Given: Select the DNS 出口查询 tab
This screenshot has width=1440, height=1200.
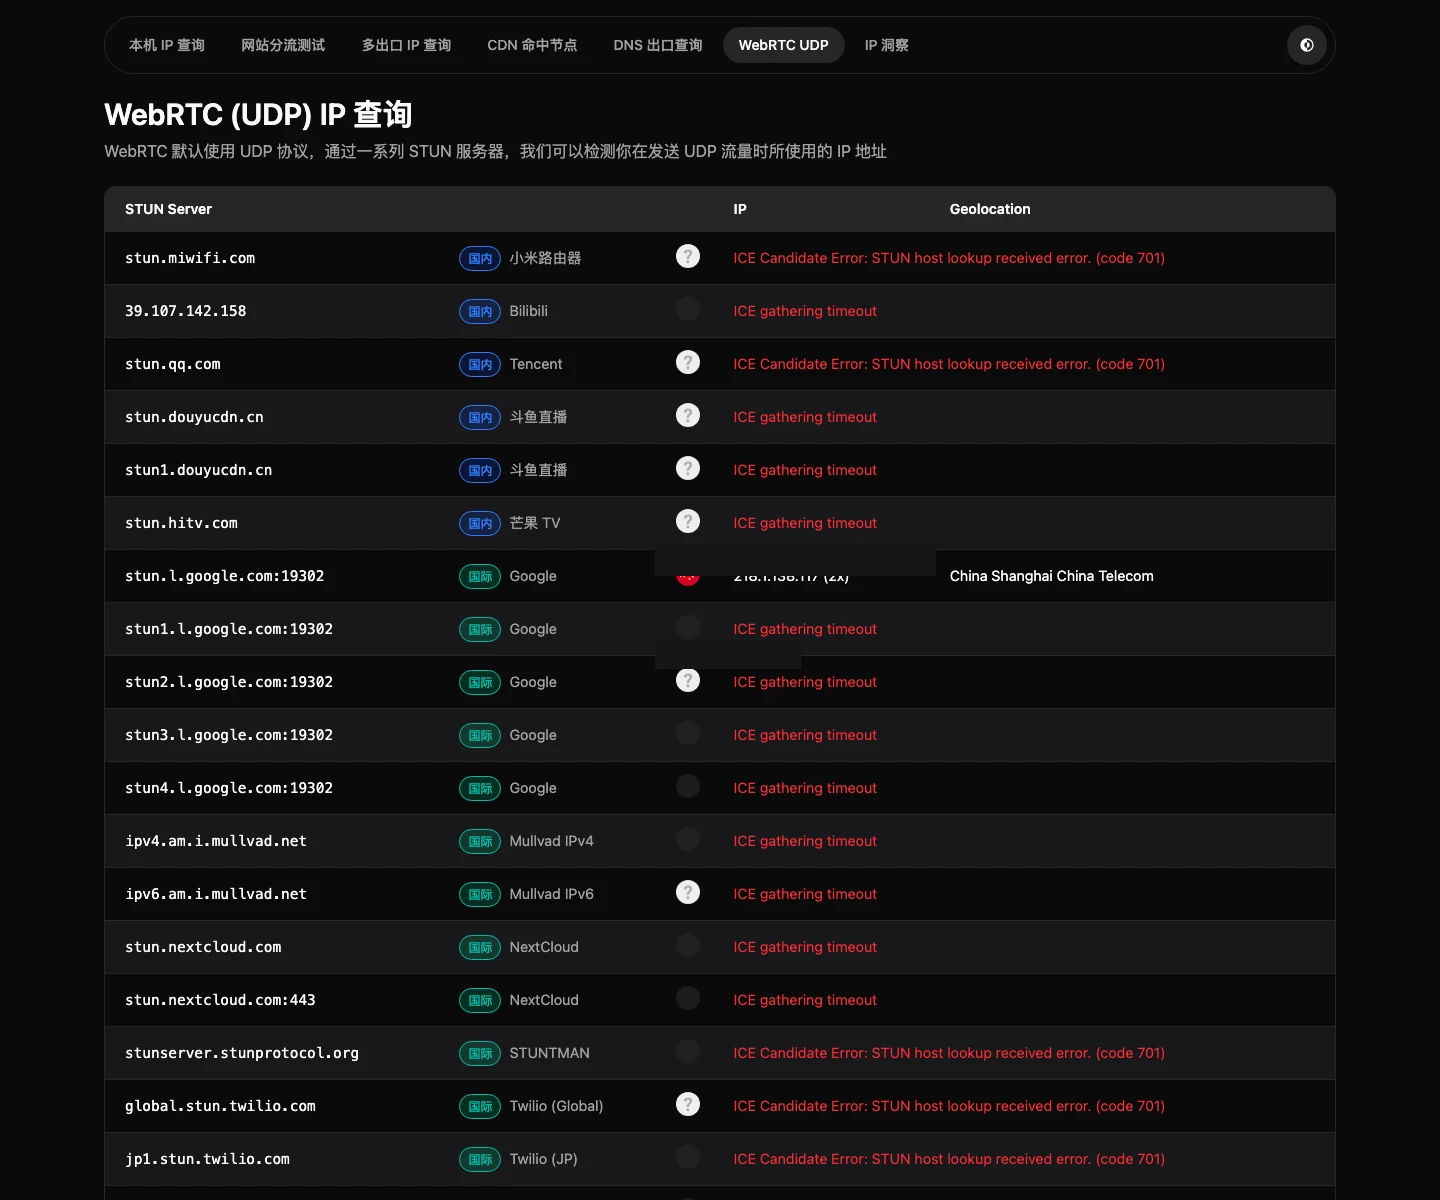Looking at the screenshot, I should click(x=658, y=45).
